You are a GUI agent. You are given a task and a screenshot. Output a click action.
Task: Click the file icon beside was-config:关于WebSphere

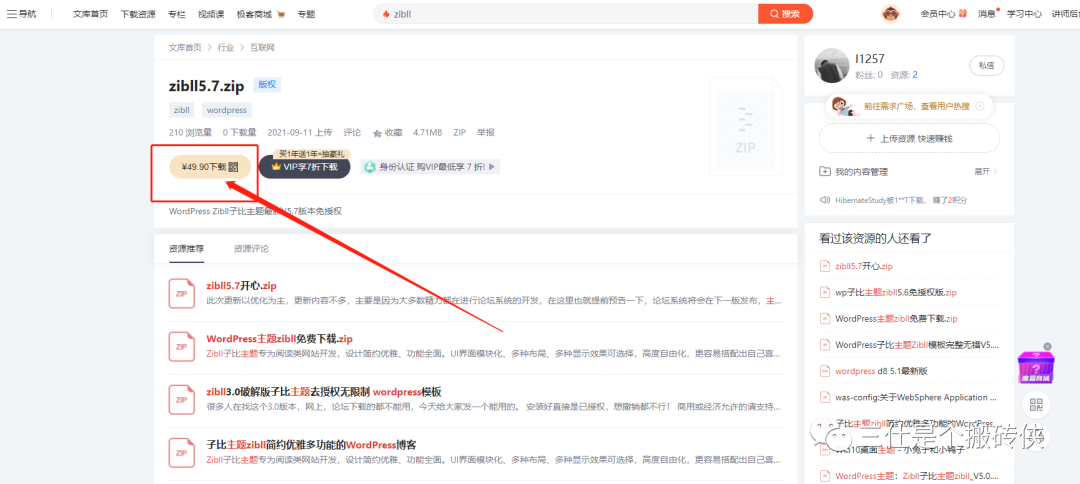(824, 397)
